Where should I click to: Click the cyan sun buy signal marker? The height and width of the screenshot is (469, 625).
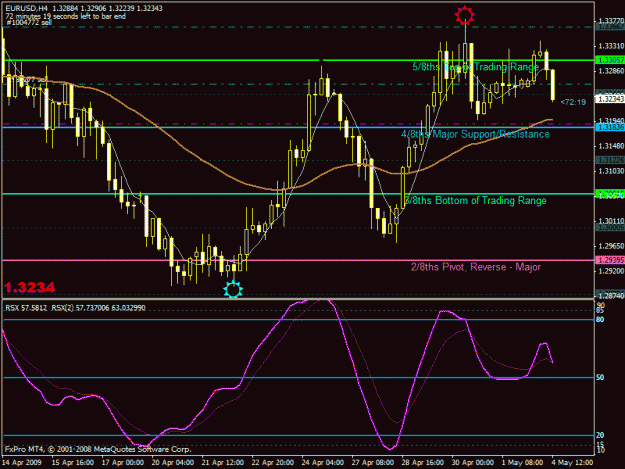pyautogui.click(x=233, y=289)
